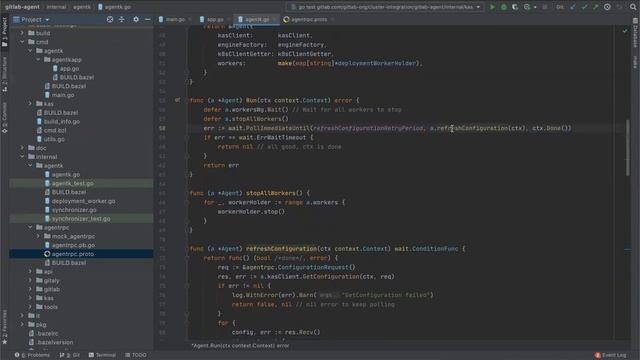Open the Favorites tool window stripe button
The height and width of the screenshot is (360, 640).
coord(4,327)
